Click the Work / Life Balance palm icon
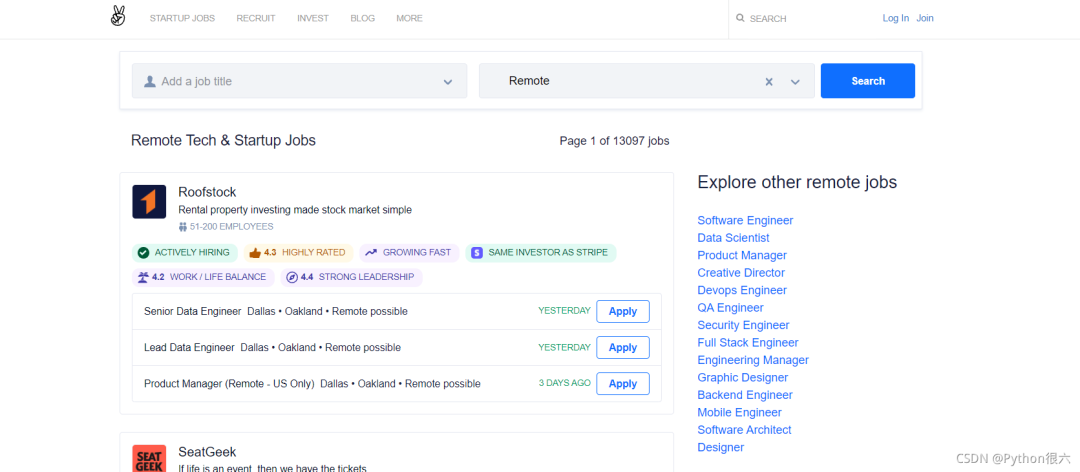The image size is (1080, 472). pos(143,277)
